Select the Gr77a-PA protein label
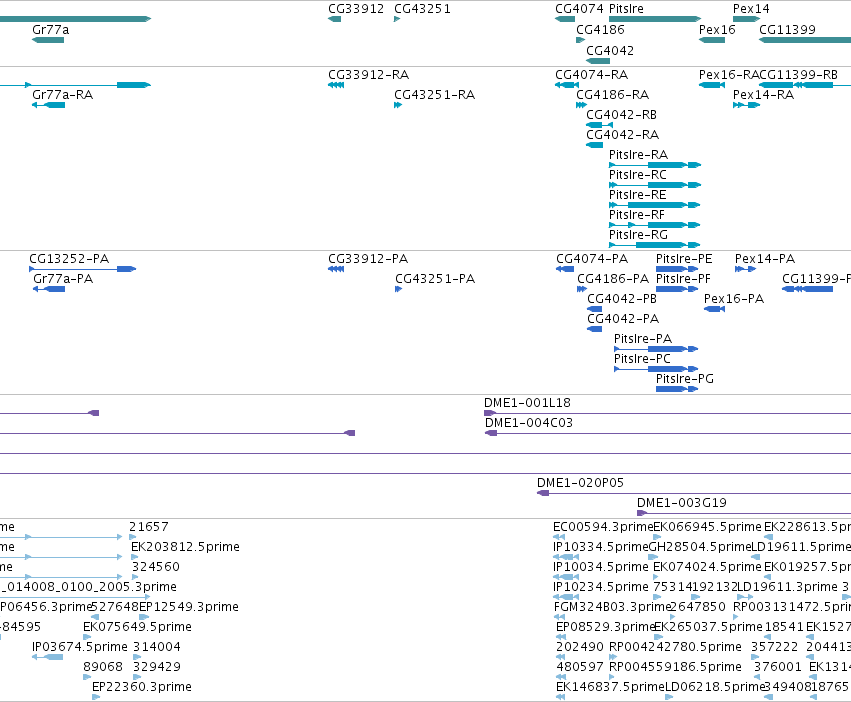Screen dimensions: 851x702 [63, 279]
